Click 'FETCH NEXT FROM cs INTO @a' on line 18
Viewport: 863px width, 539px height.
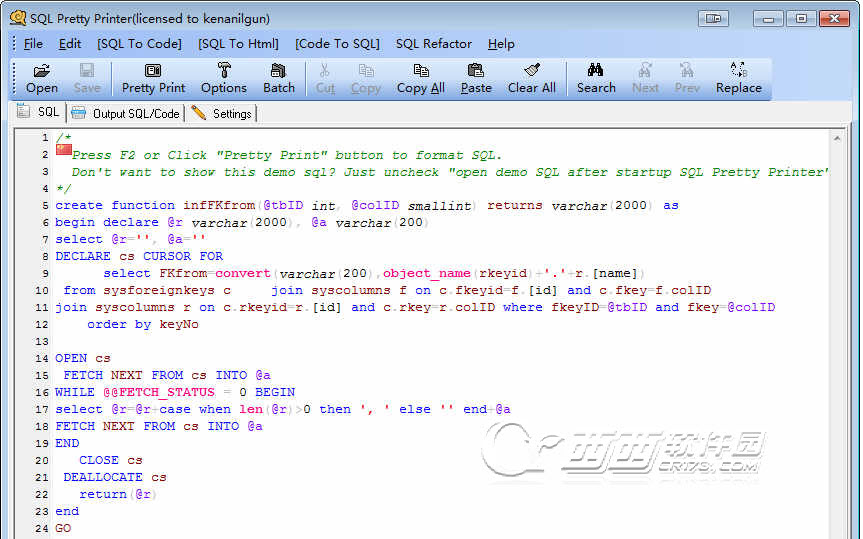click(x=159, y=426)
